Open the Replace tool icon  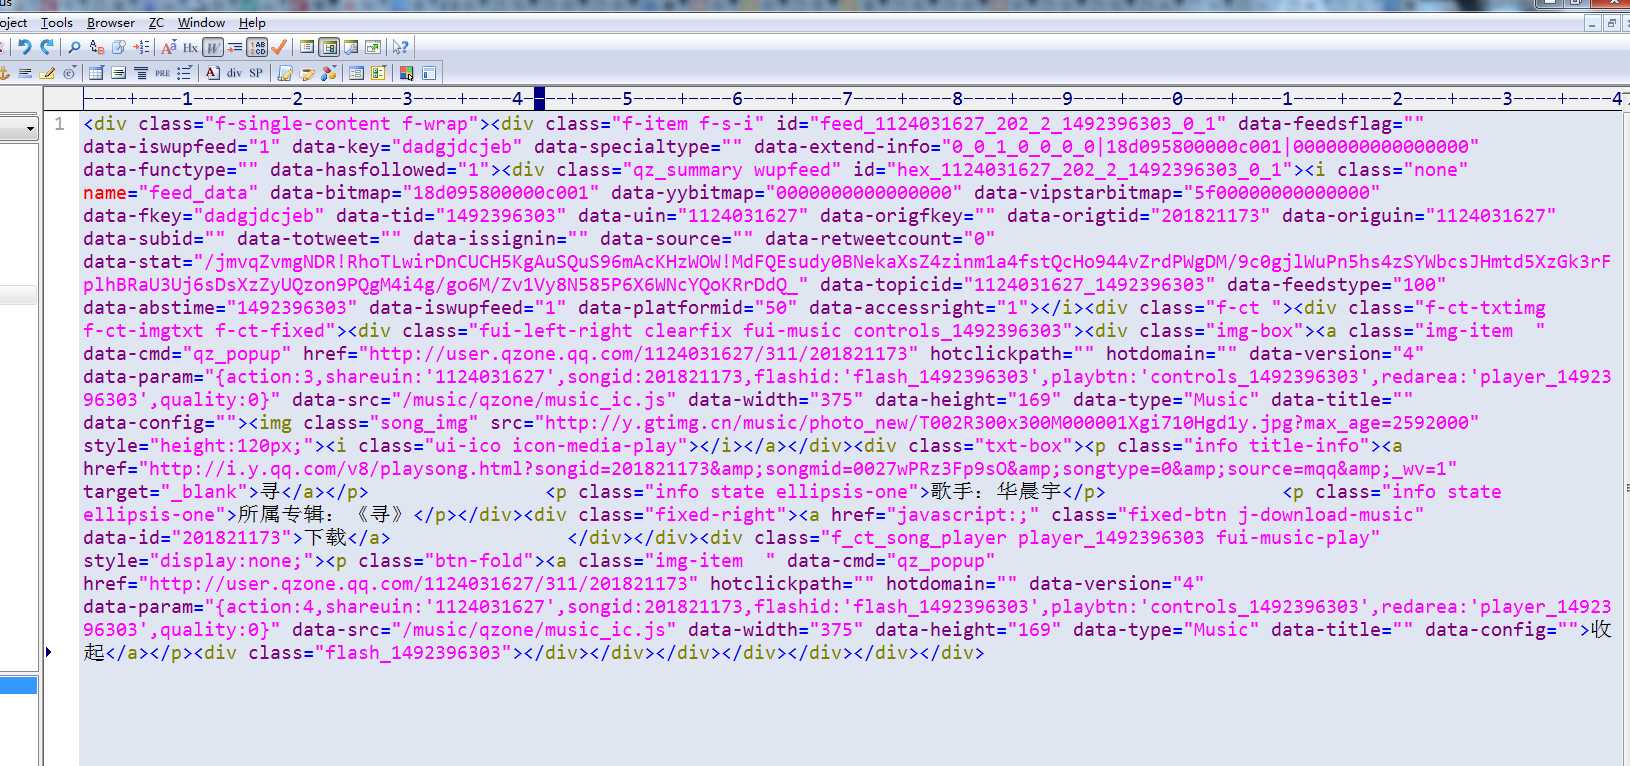(97, 47)
